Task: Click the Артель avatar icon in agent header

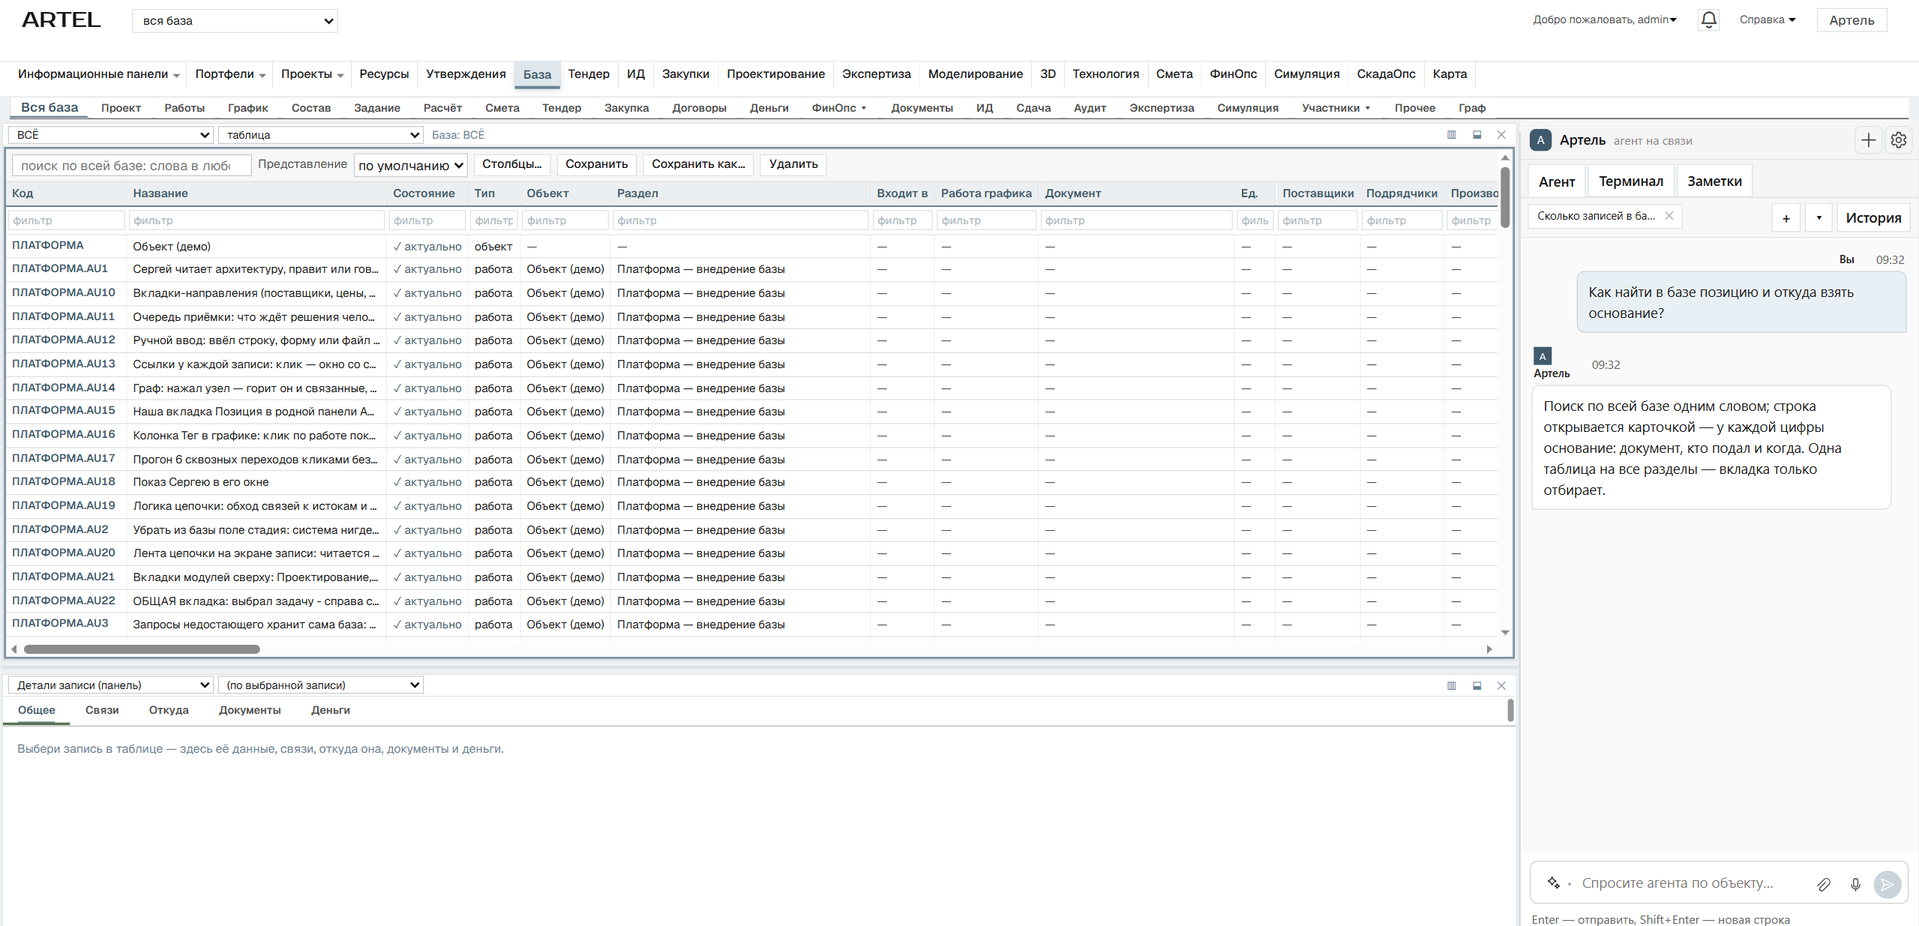Action: pos(1541,140)
